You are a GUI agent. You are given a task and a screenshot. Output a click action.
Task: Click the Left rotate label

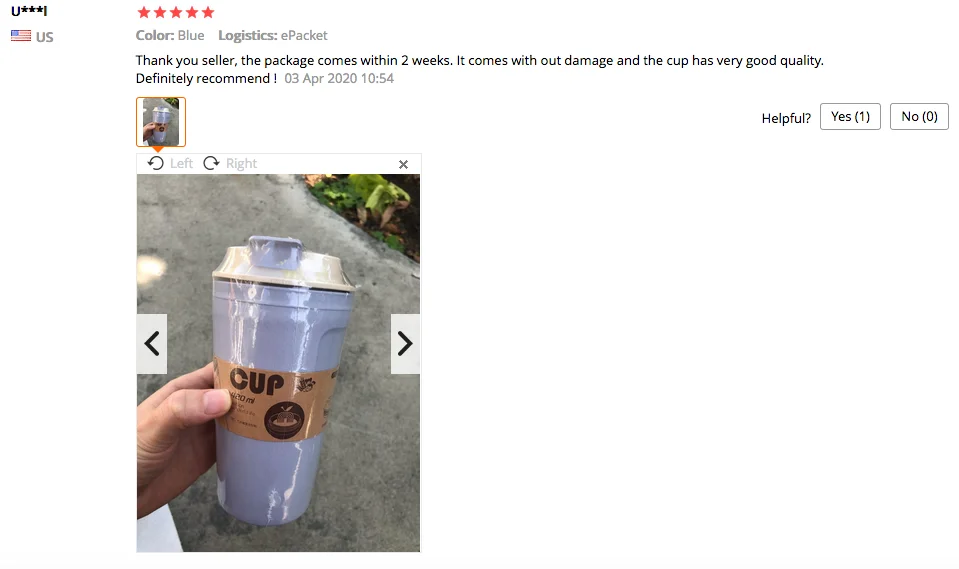coord(181,163)
